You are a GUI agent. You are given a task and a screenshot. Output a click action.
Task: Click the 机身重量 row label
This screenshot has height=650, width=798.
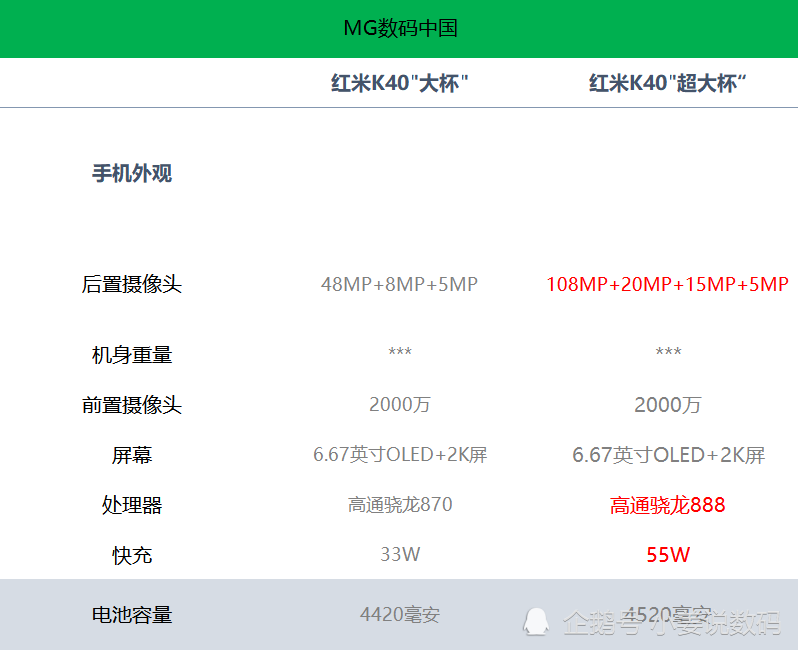pyautogui.click(x=132, y=355)
